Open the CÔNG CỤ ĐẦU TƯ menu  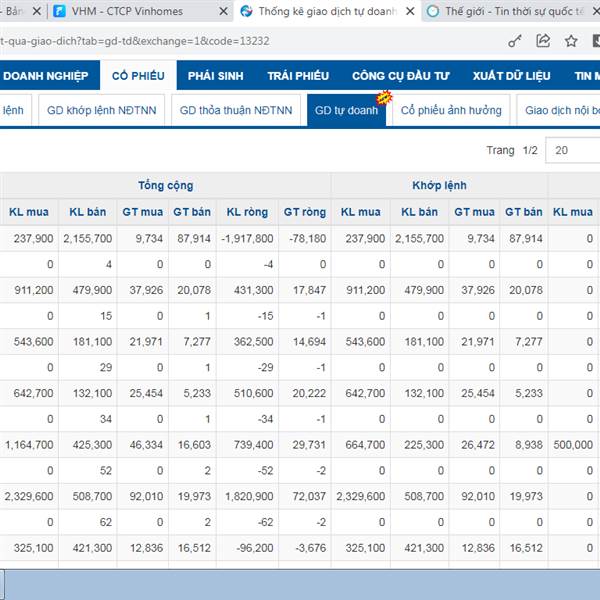401,76
